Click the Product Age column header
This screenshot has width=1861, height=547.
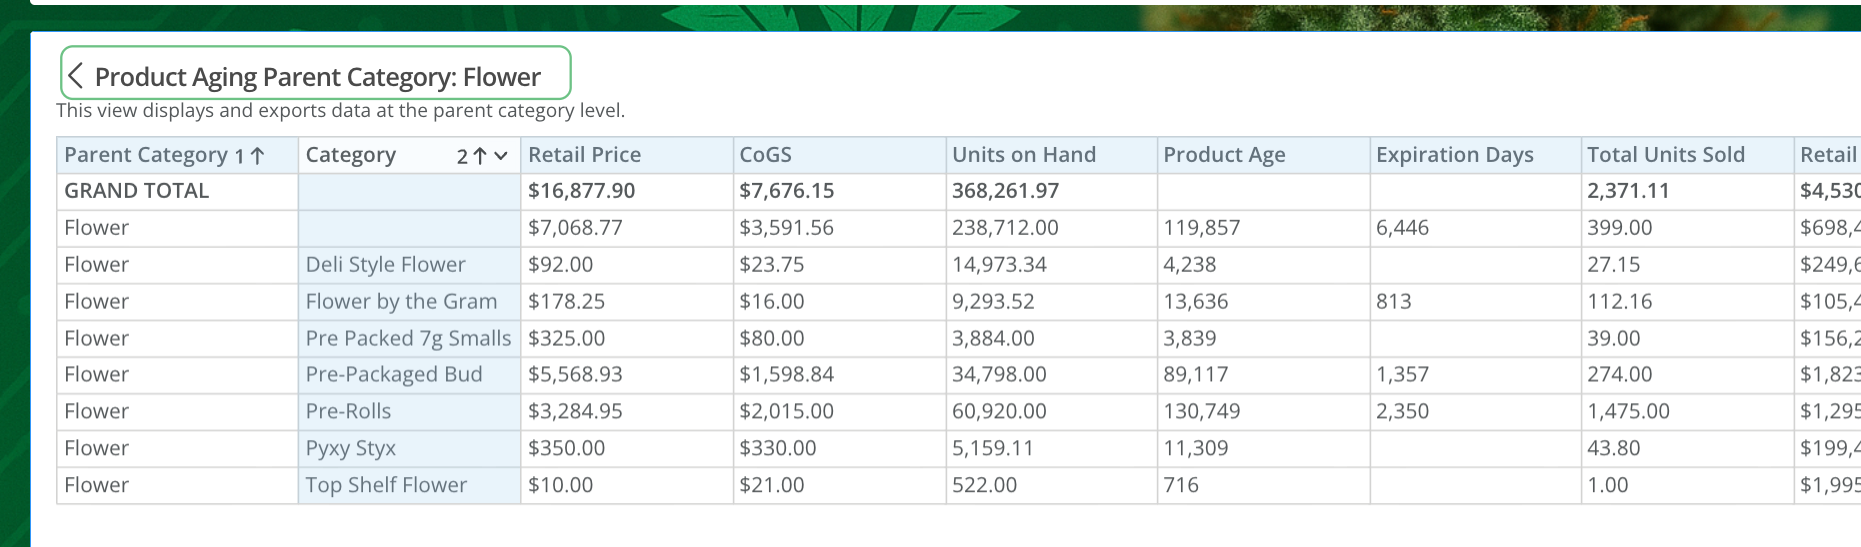pyautogui.click(x=1224, y=155)
